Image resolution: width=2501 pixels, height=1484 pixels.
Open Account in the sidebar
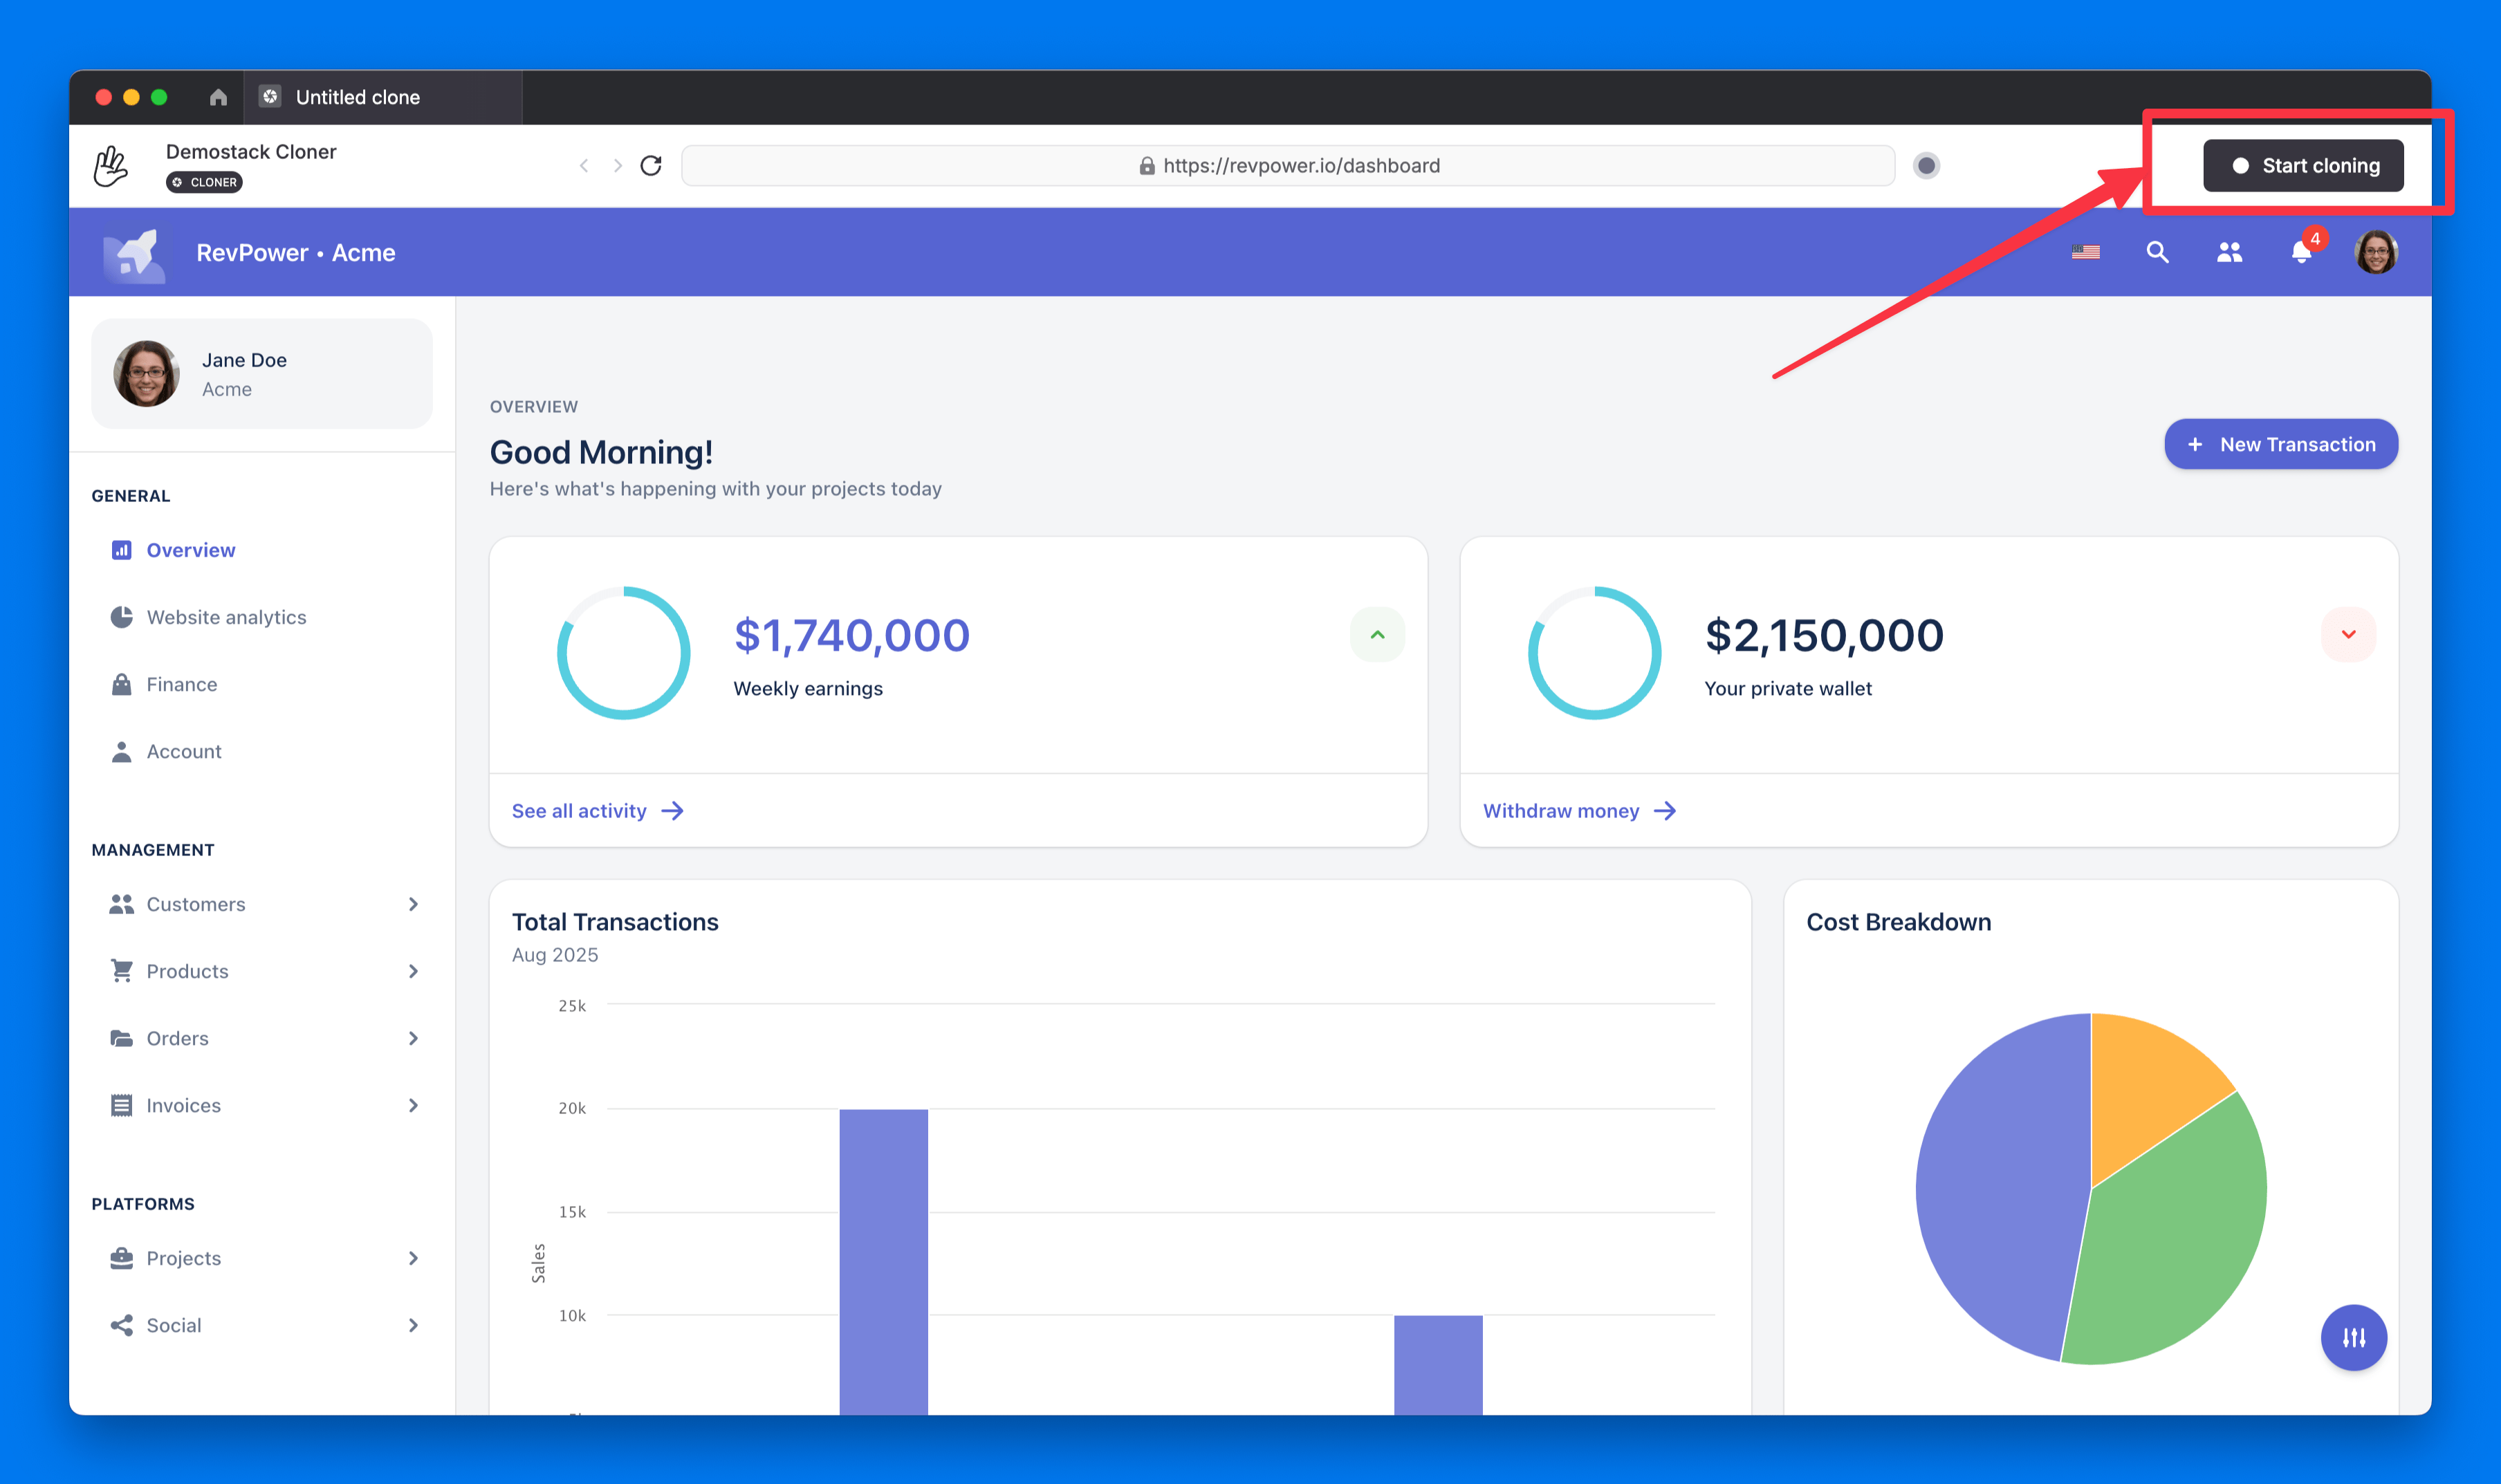point(262,751)
